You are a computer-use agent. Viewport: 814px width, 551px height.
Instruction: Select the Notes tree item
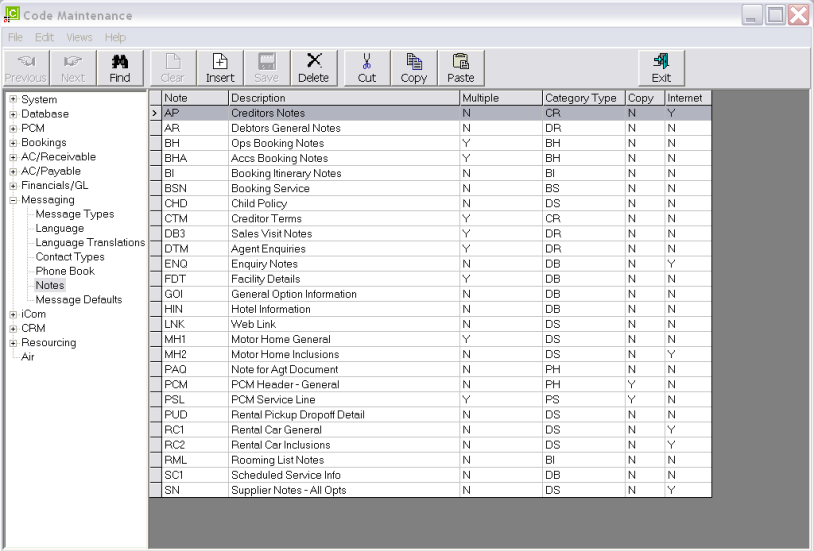click(50, 285)
